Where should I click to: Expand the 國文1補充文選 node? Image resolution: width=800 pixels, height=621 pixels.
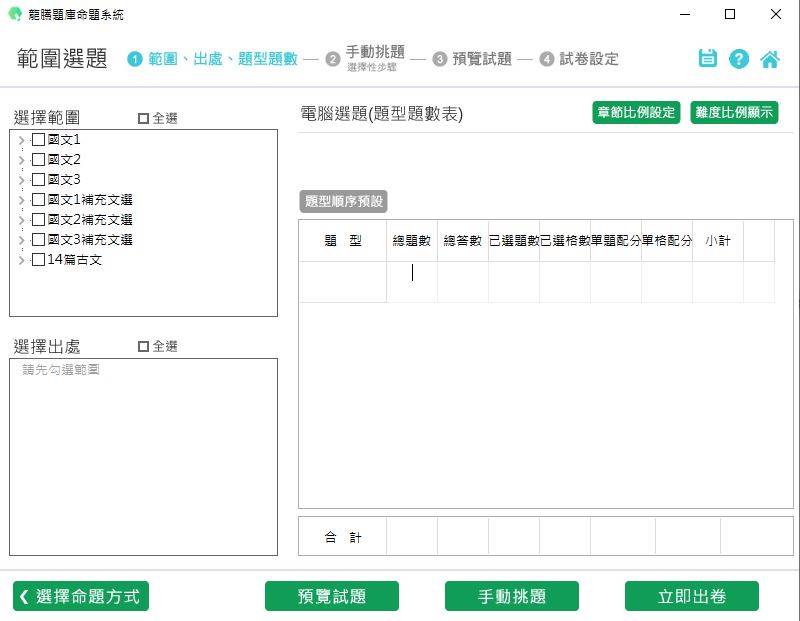(21, 200)
